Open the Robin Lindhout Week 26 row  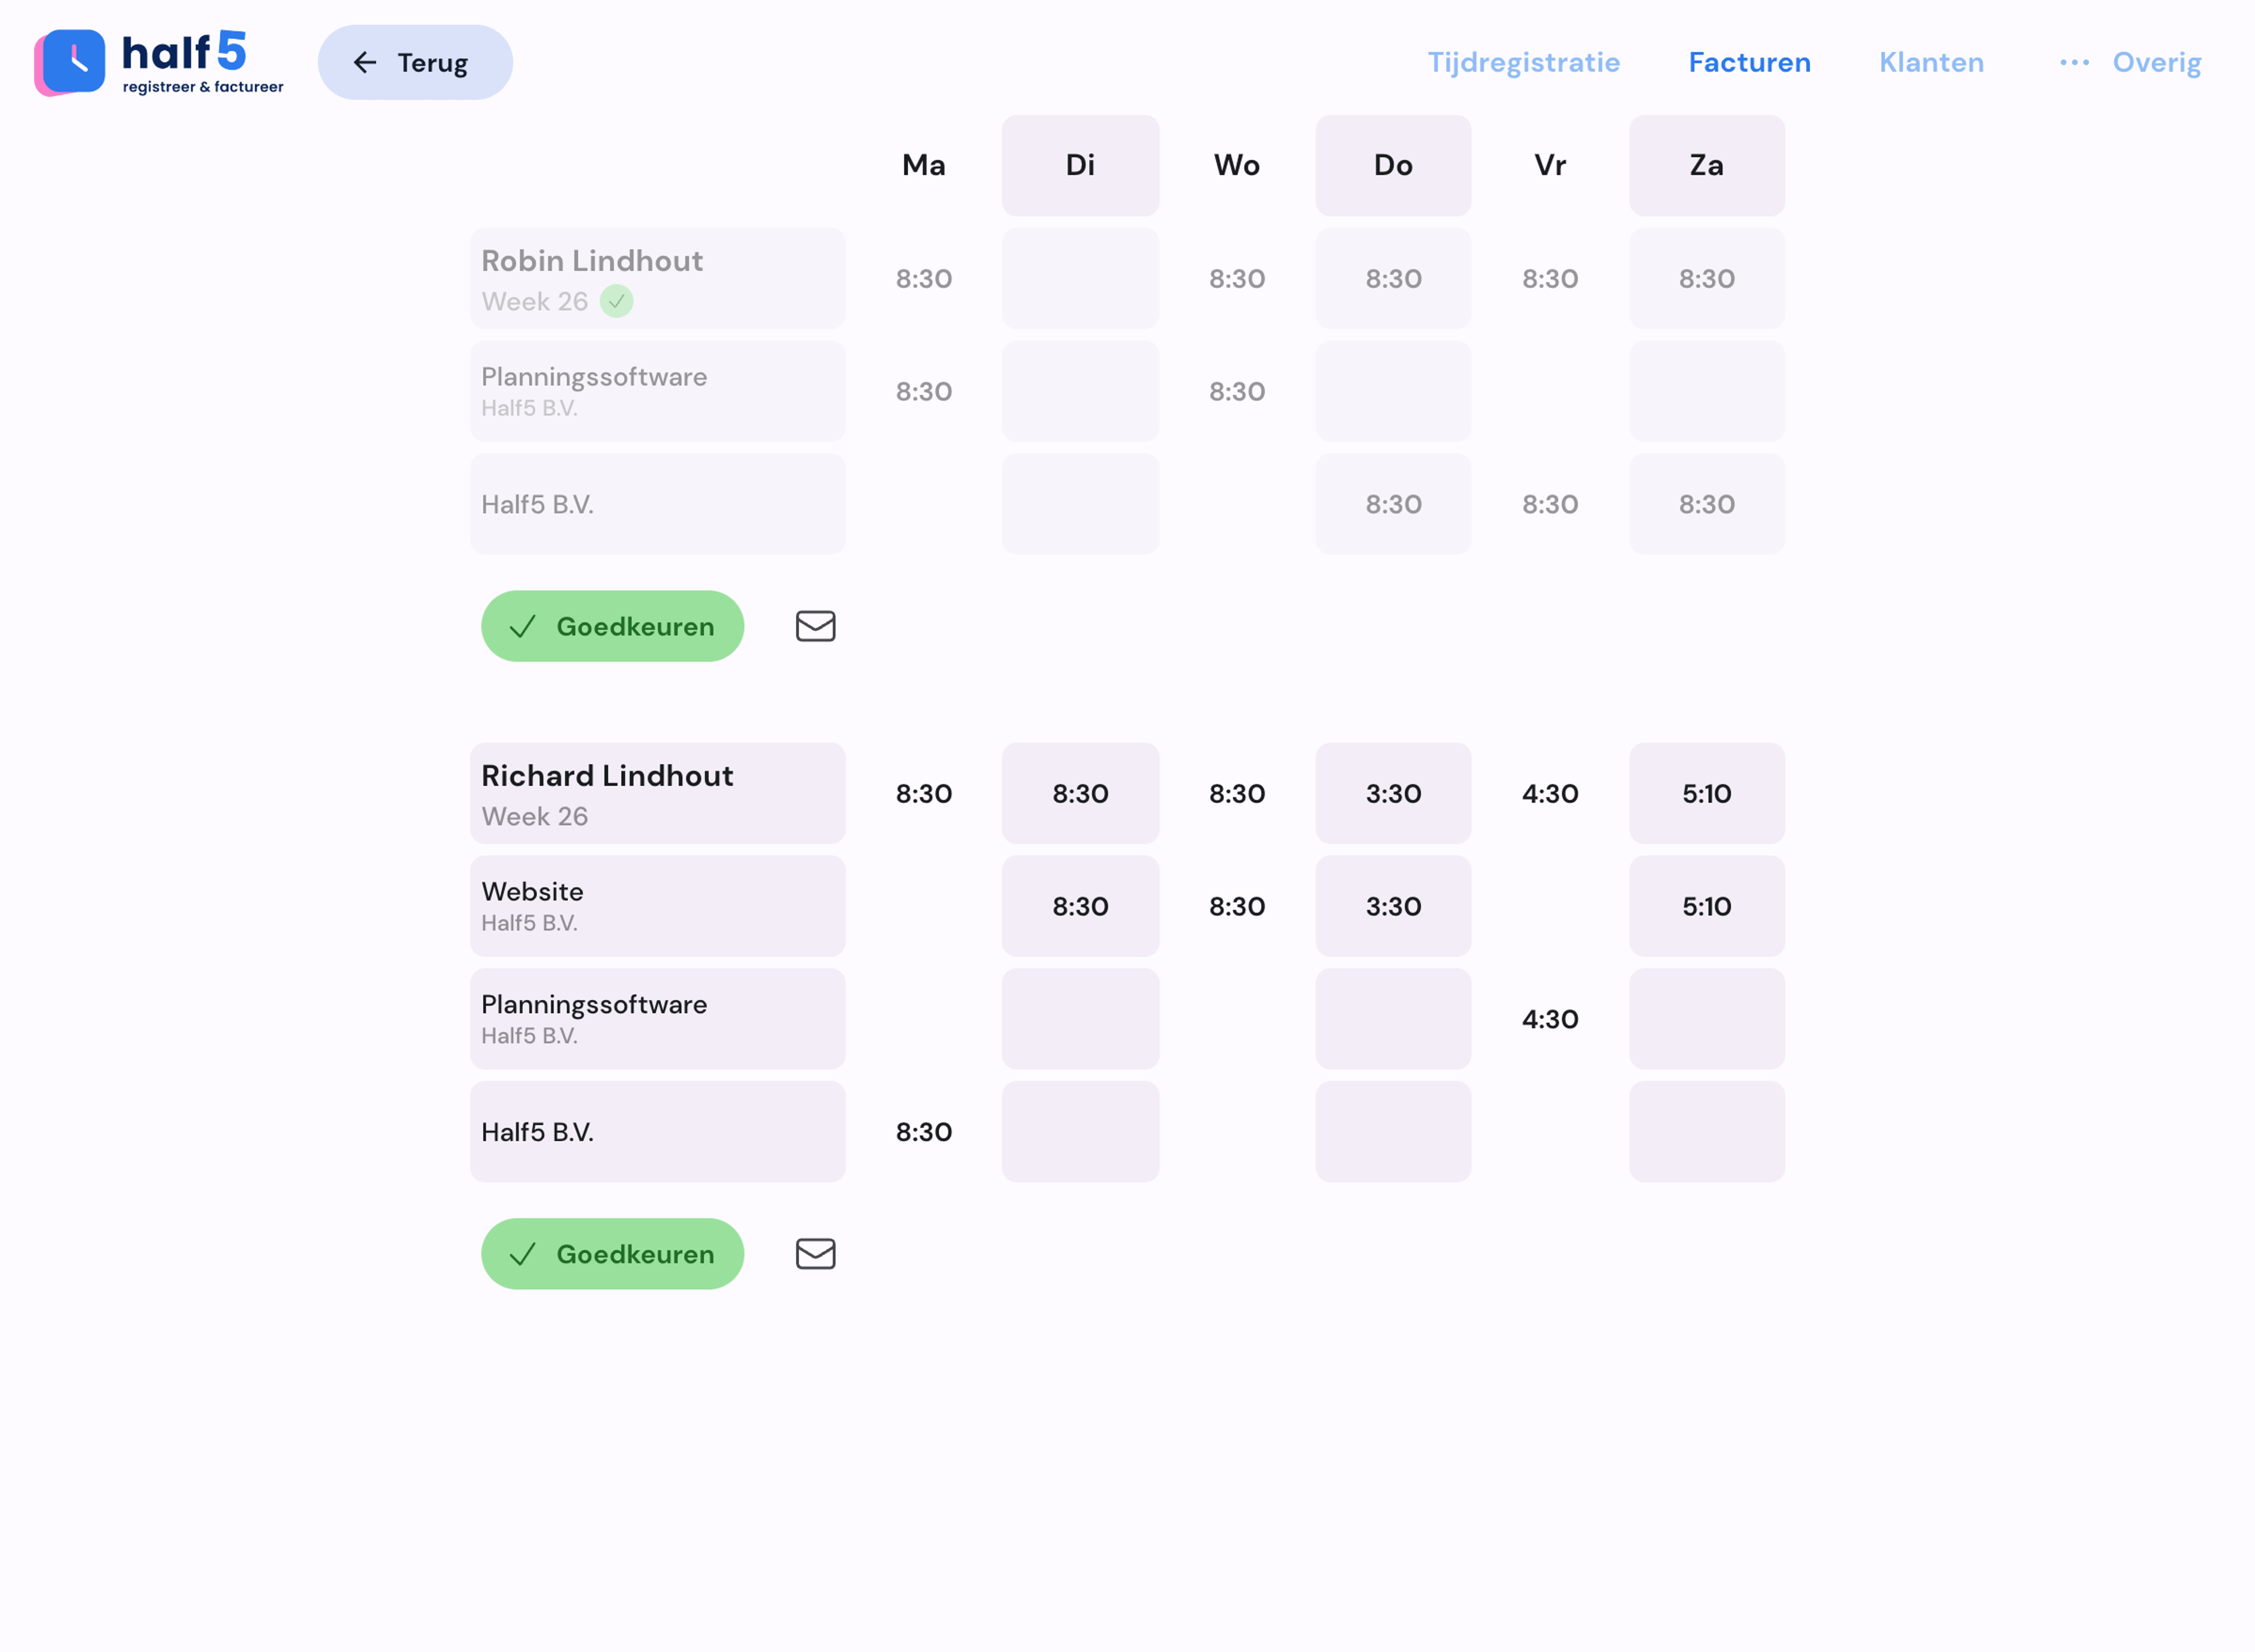[x=657, y=278]
